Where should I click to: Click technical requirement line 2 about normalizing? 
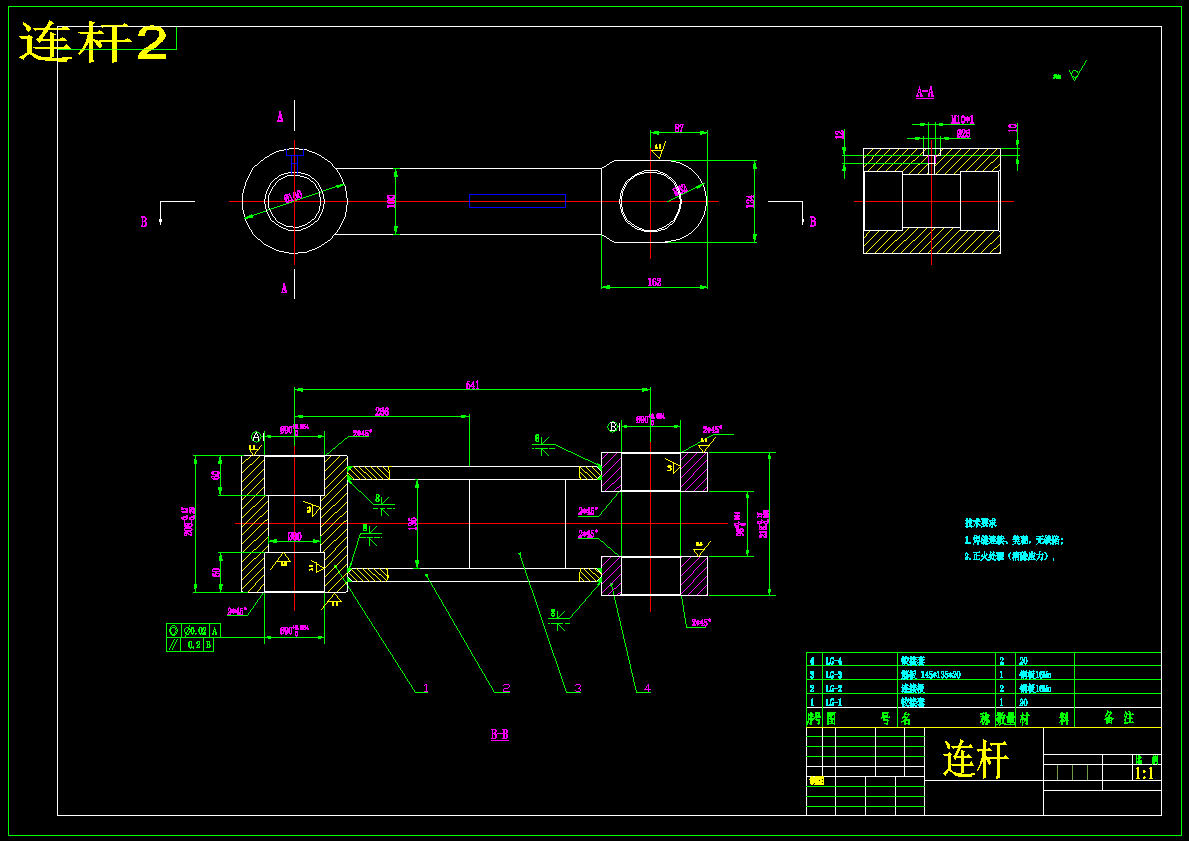click(1009, 556)
